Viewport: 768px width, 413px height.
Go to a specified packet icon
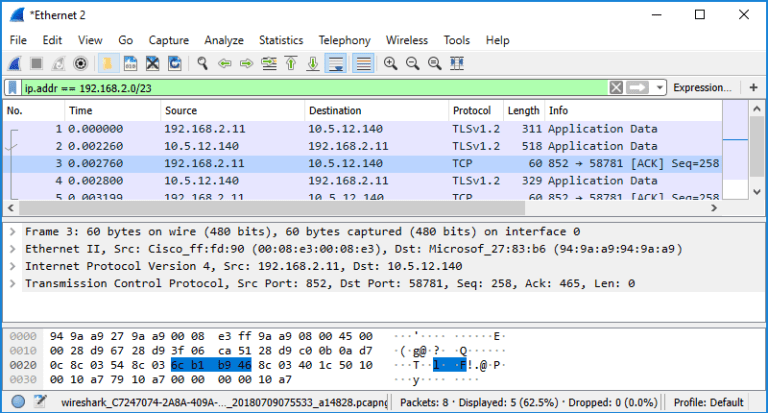pos(269,64)
